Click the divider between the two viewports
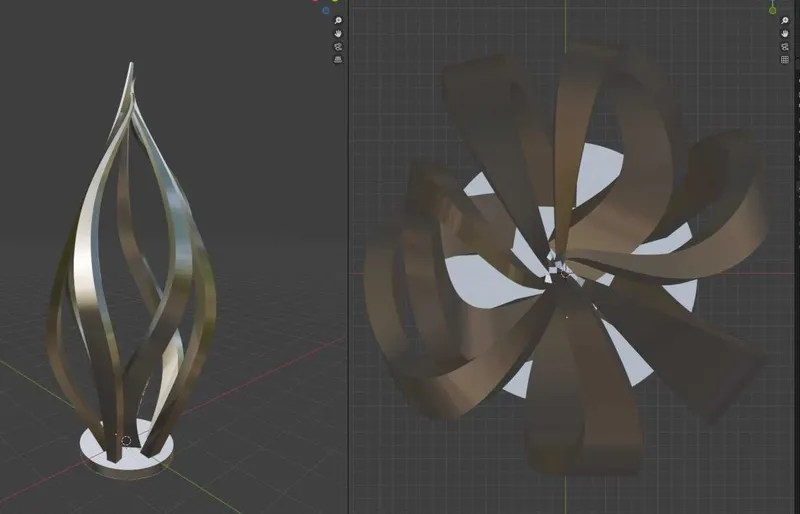 [x=348, y=257]
